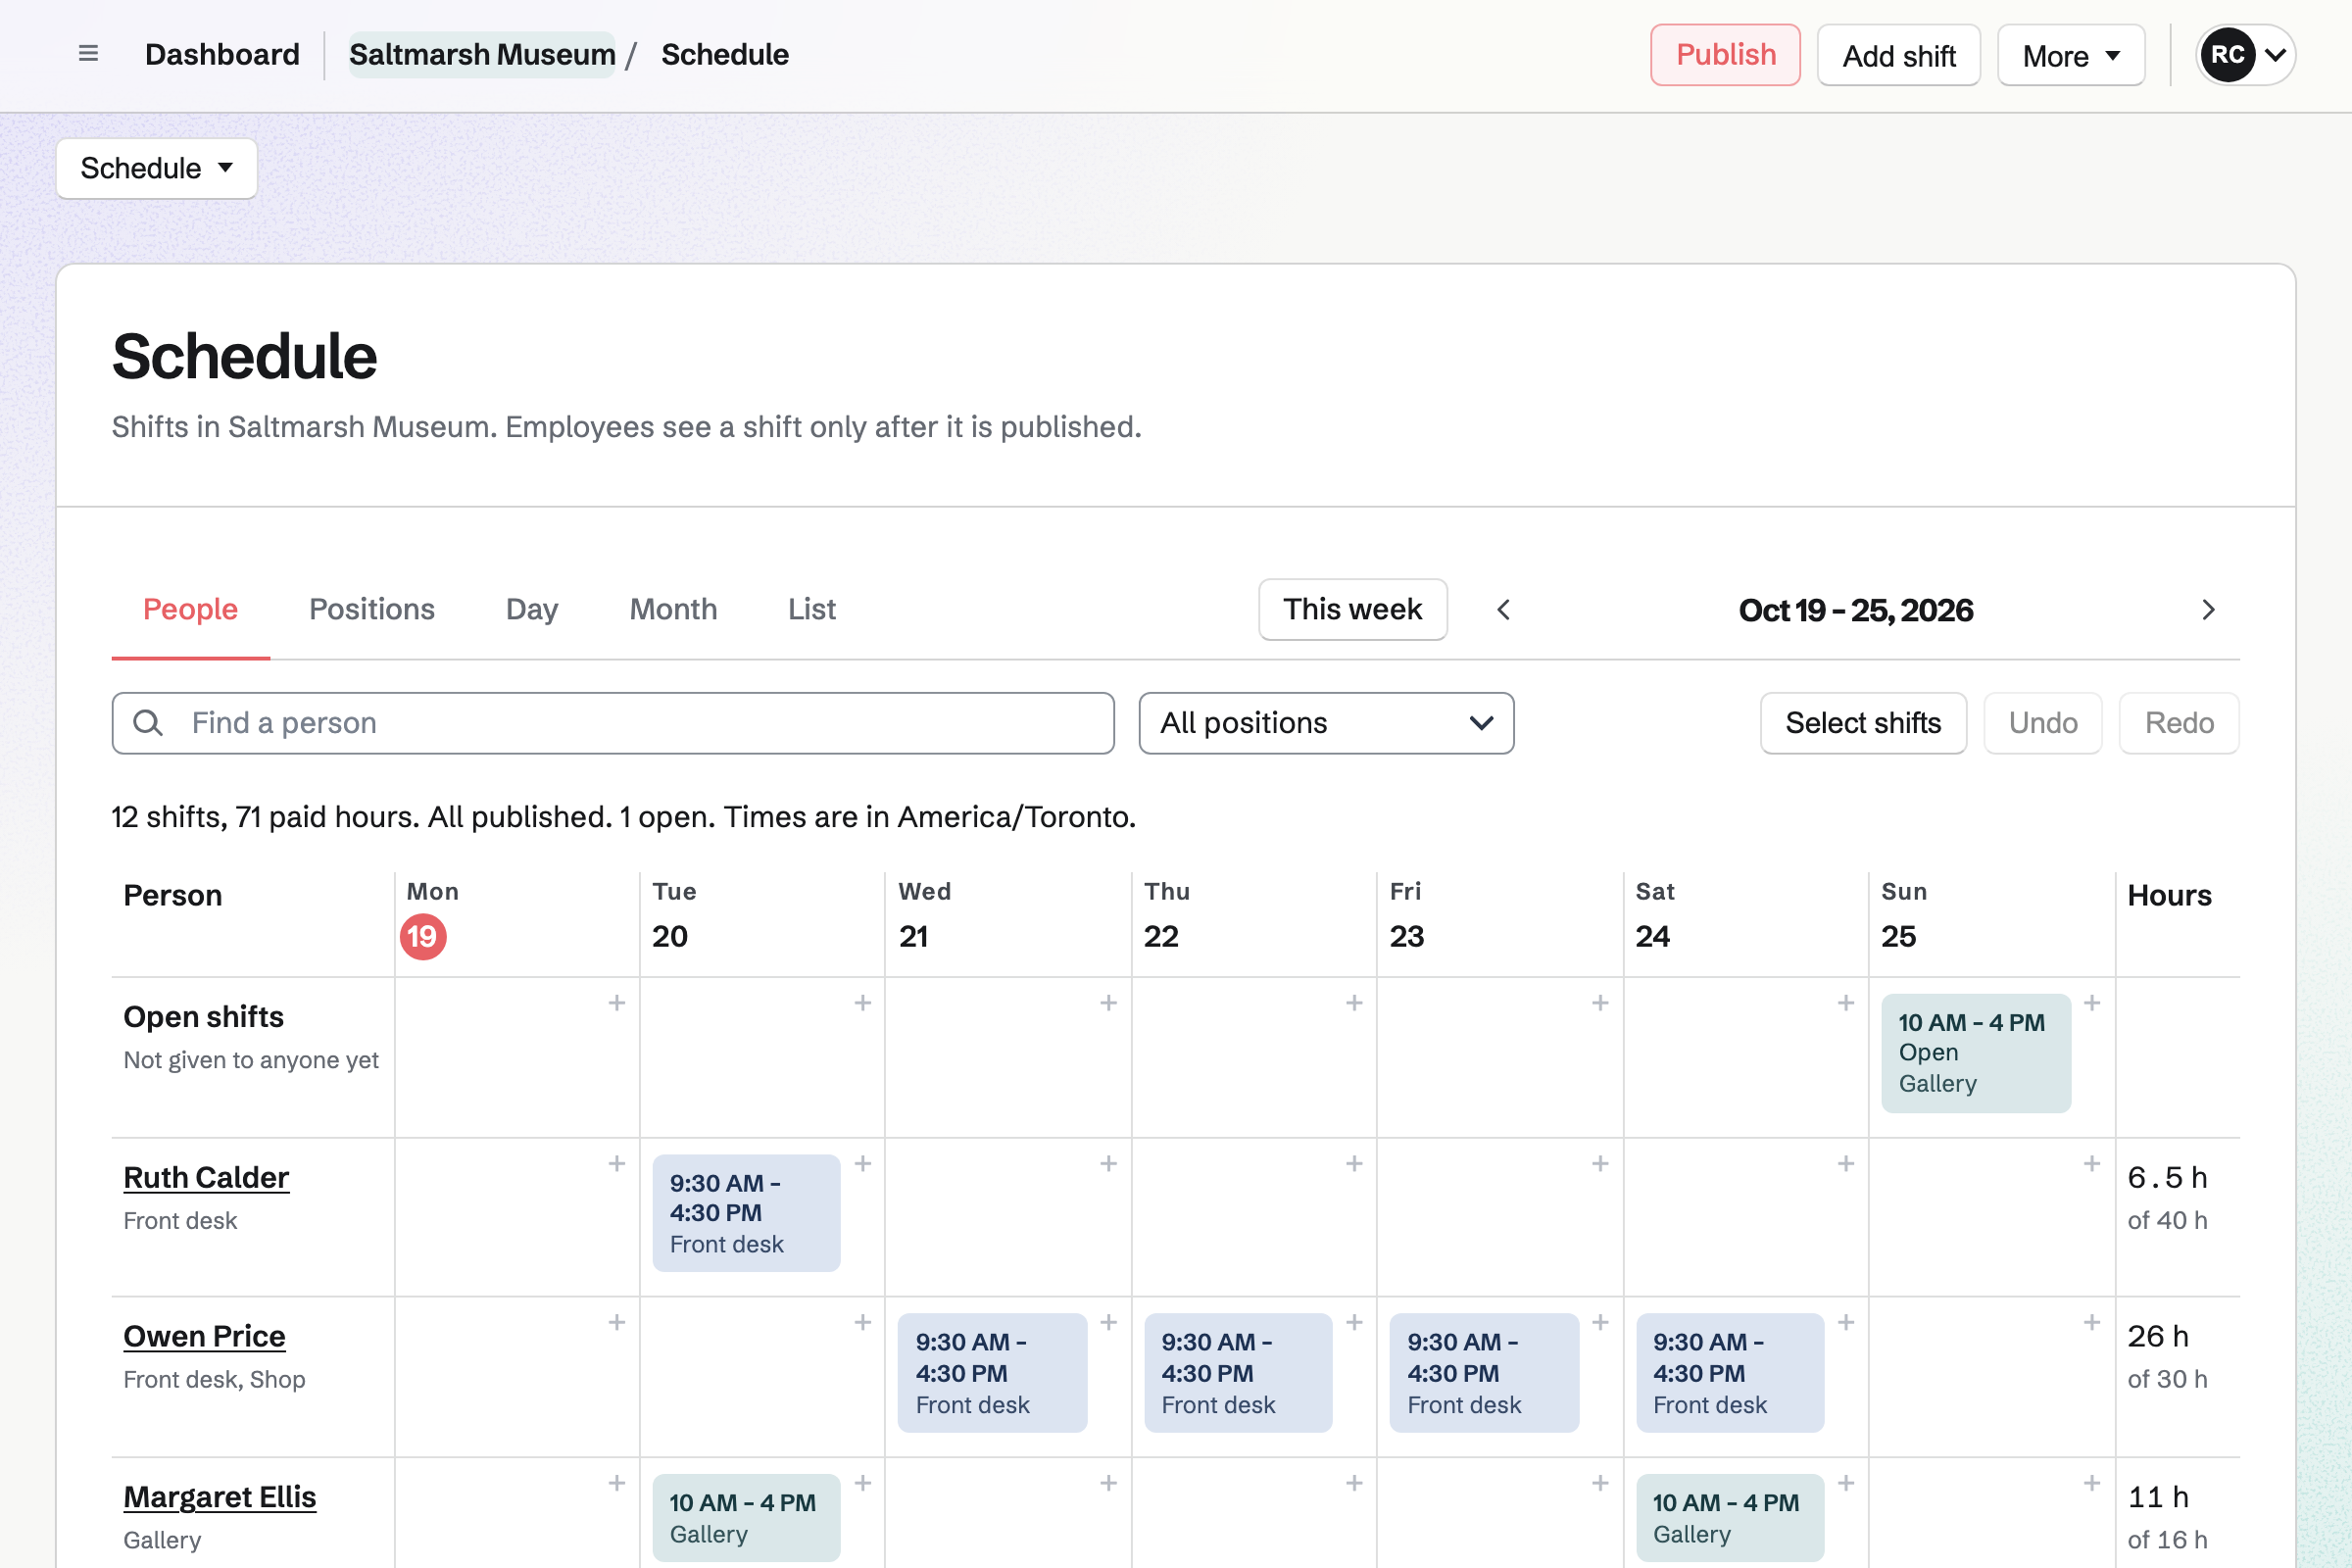Add shift for Ruth Calder on Wednesday
This screenshot has width=2352, height=1568.
point(1108,1164)
